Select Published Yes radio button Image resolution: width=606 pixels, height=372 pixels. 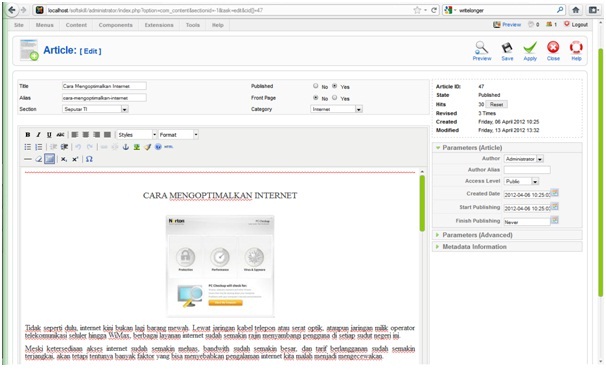coord(335,86)
